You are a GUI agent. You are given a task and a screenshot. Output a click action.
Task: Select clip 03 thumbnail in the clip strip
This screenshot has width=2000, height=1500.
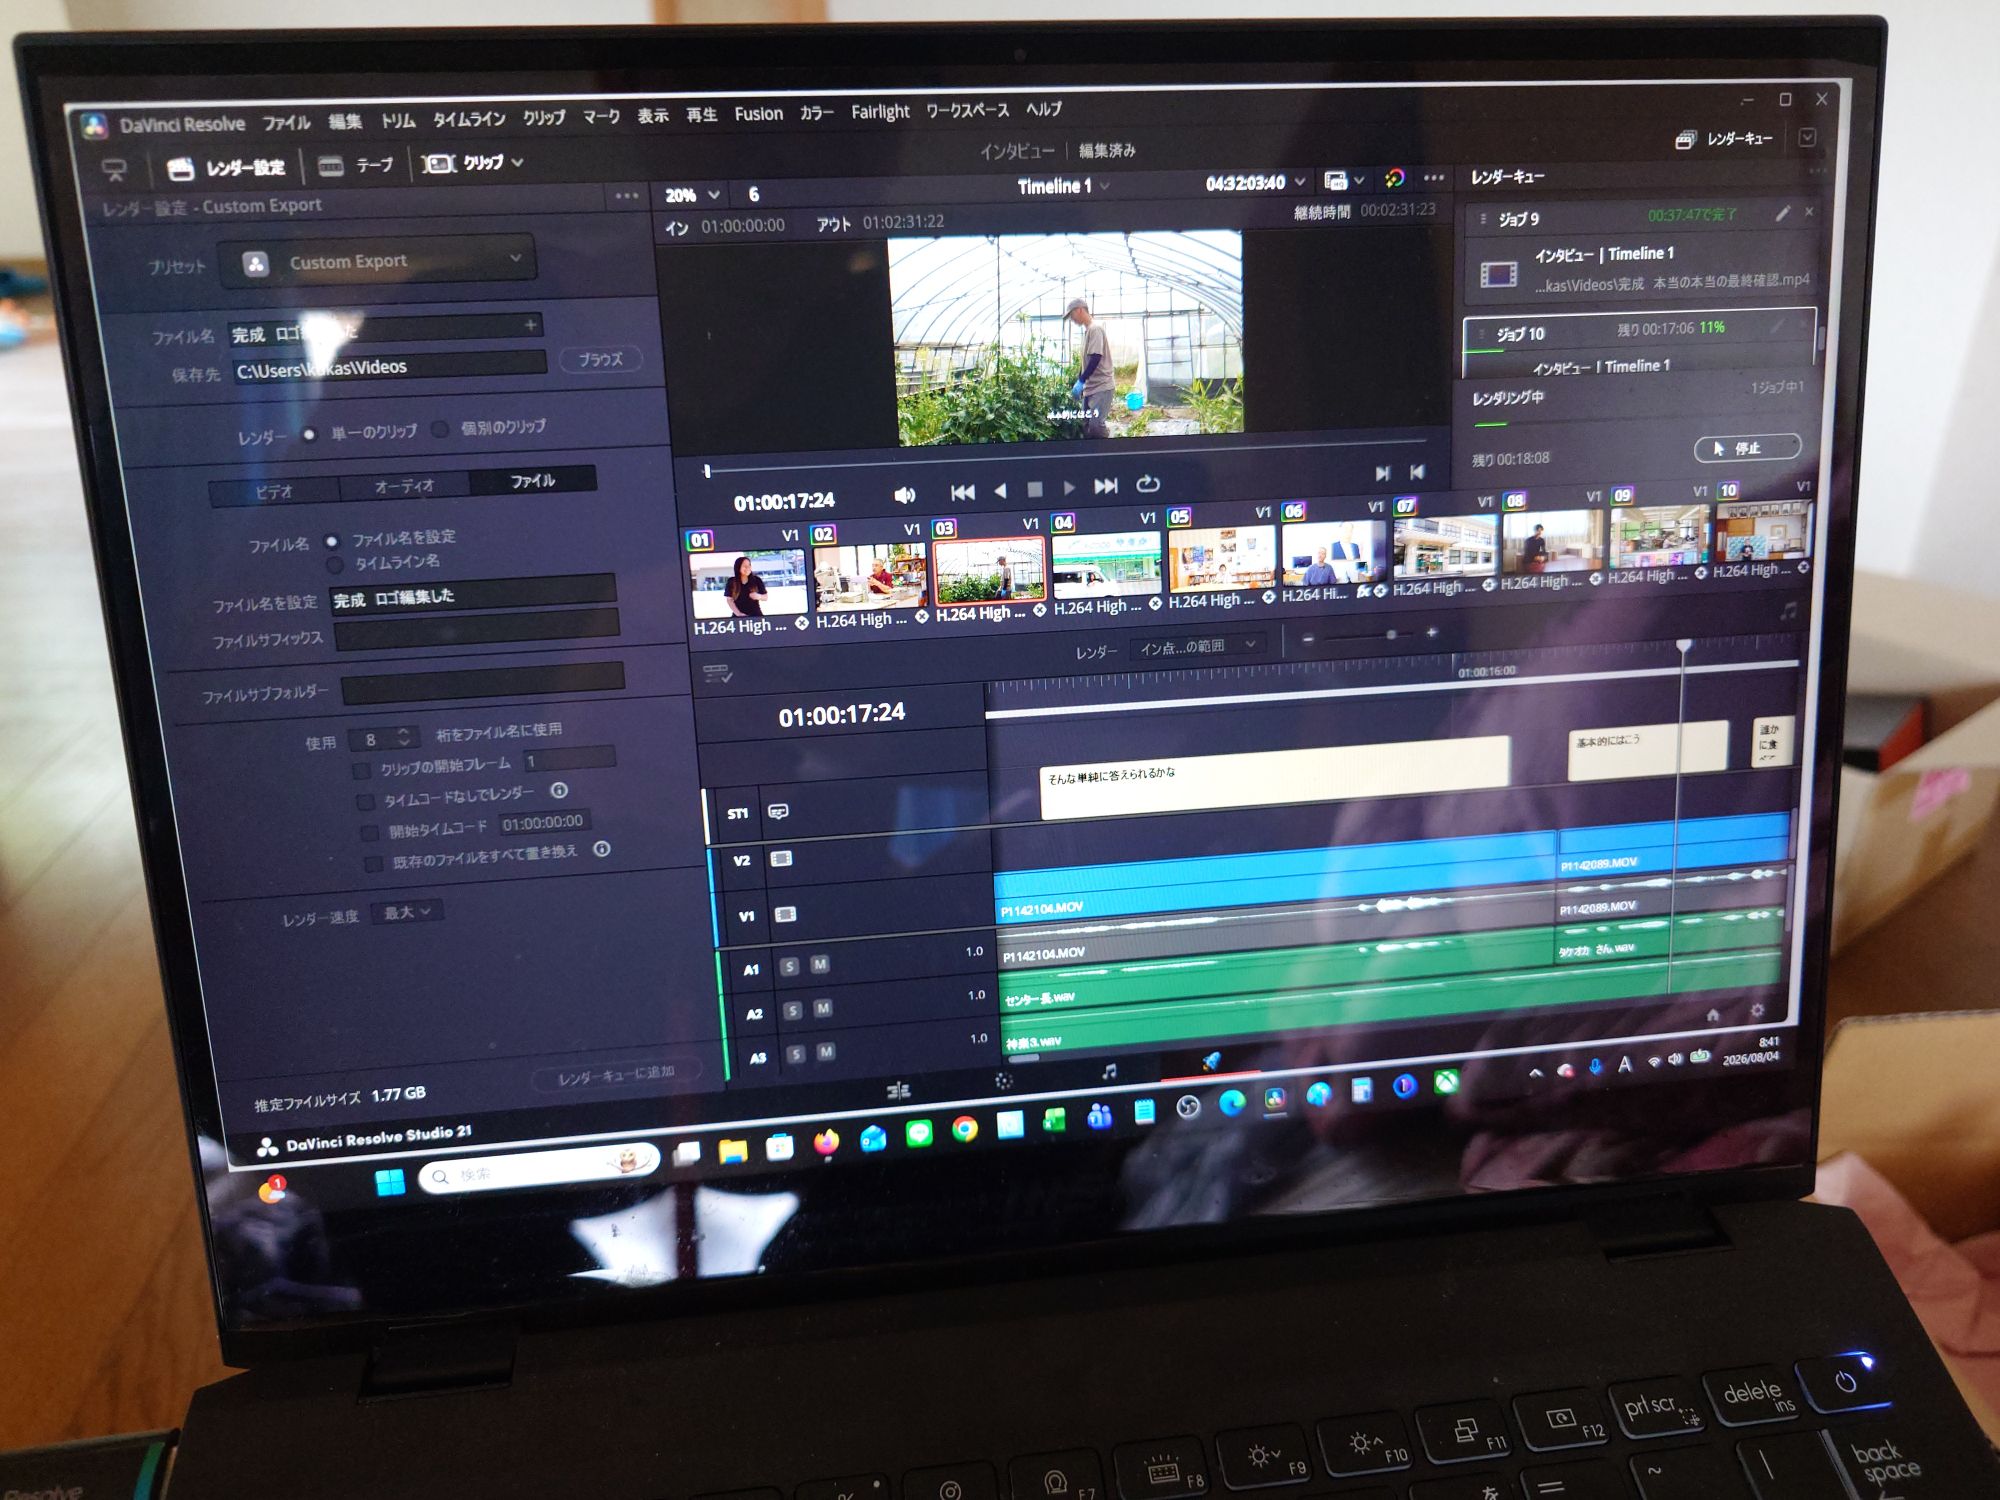coord(988,572)
